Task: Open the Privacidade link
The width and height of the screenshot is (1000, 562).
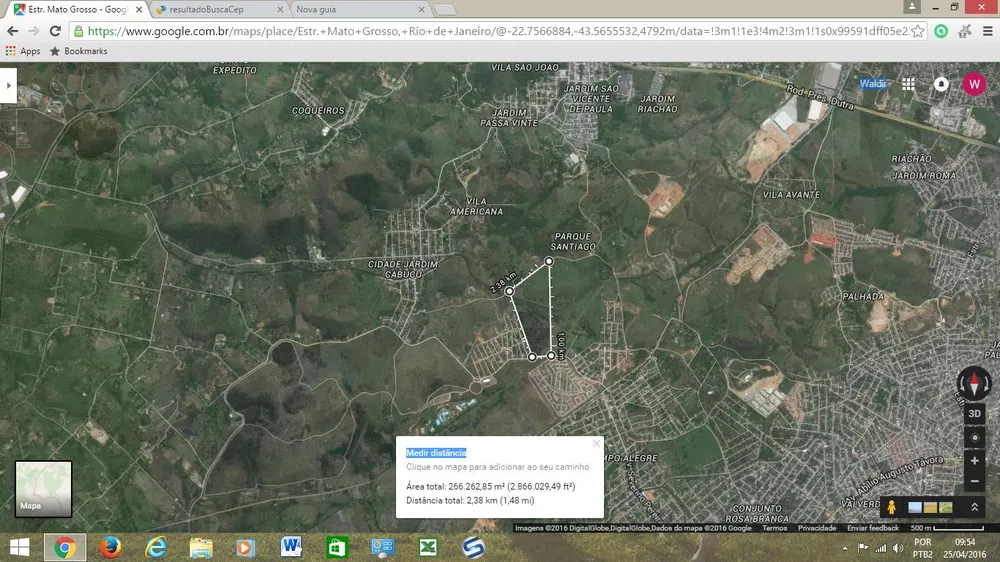Action: [817, 528]
